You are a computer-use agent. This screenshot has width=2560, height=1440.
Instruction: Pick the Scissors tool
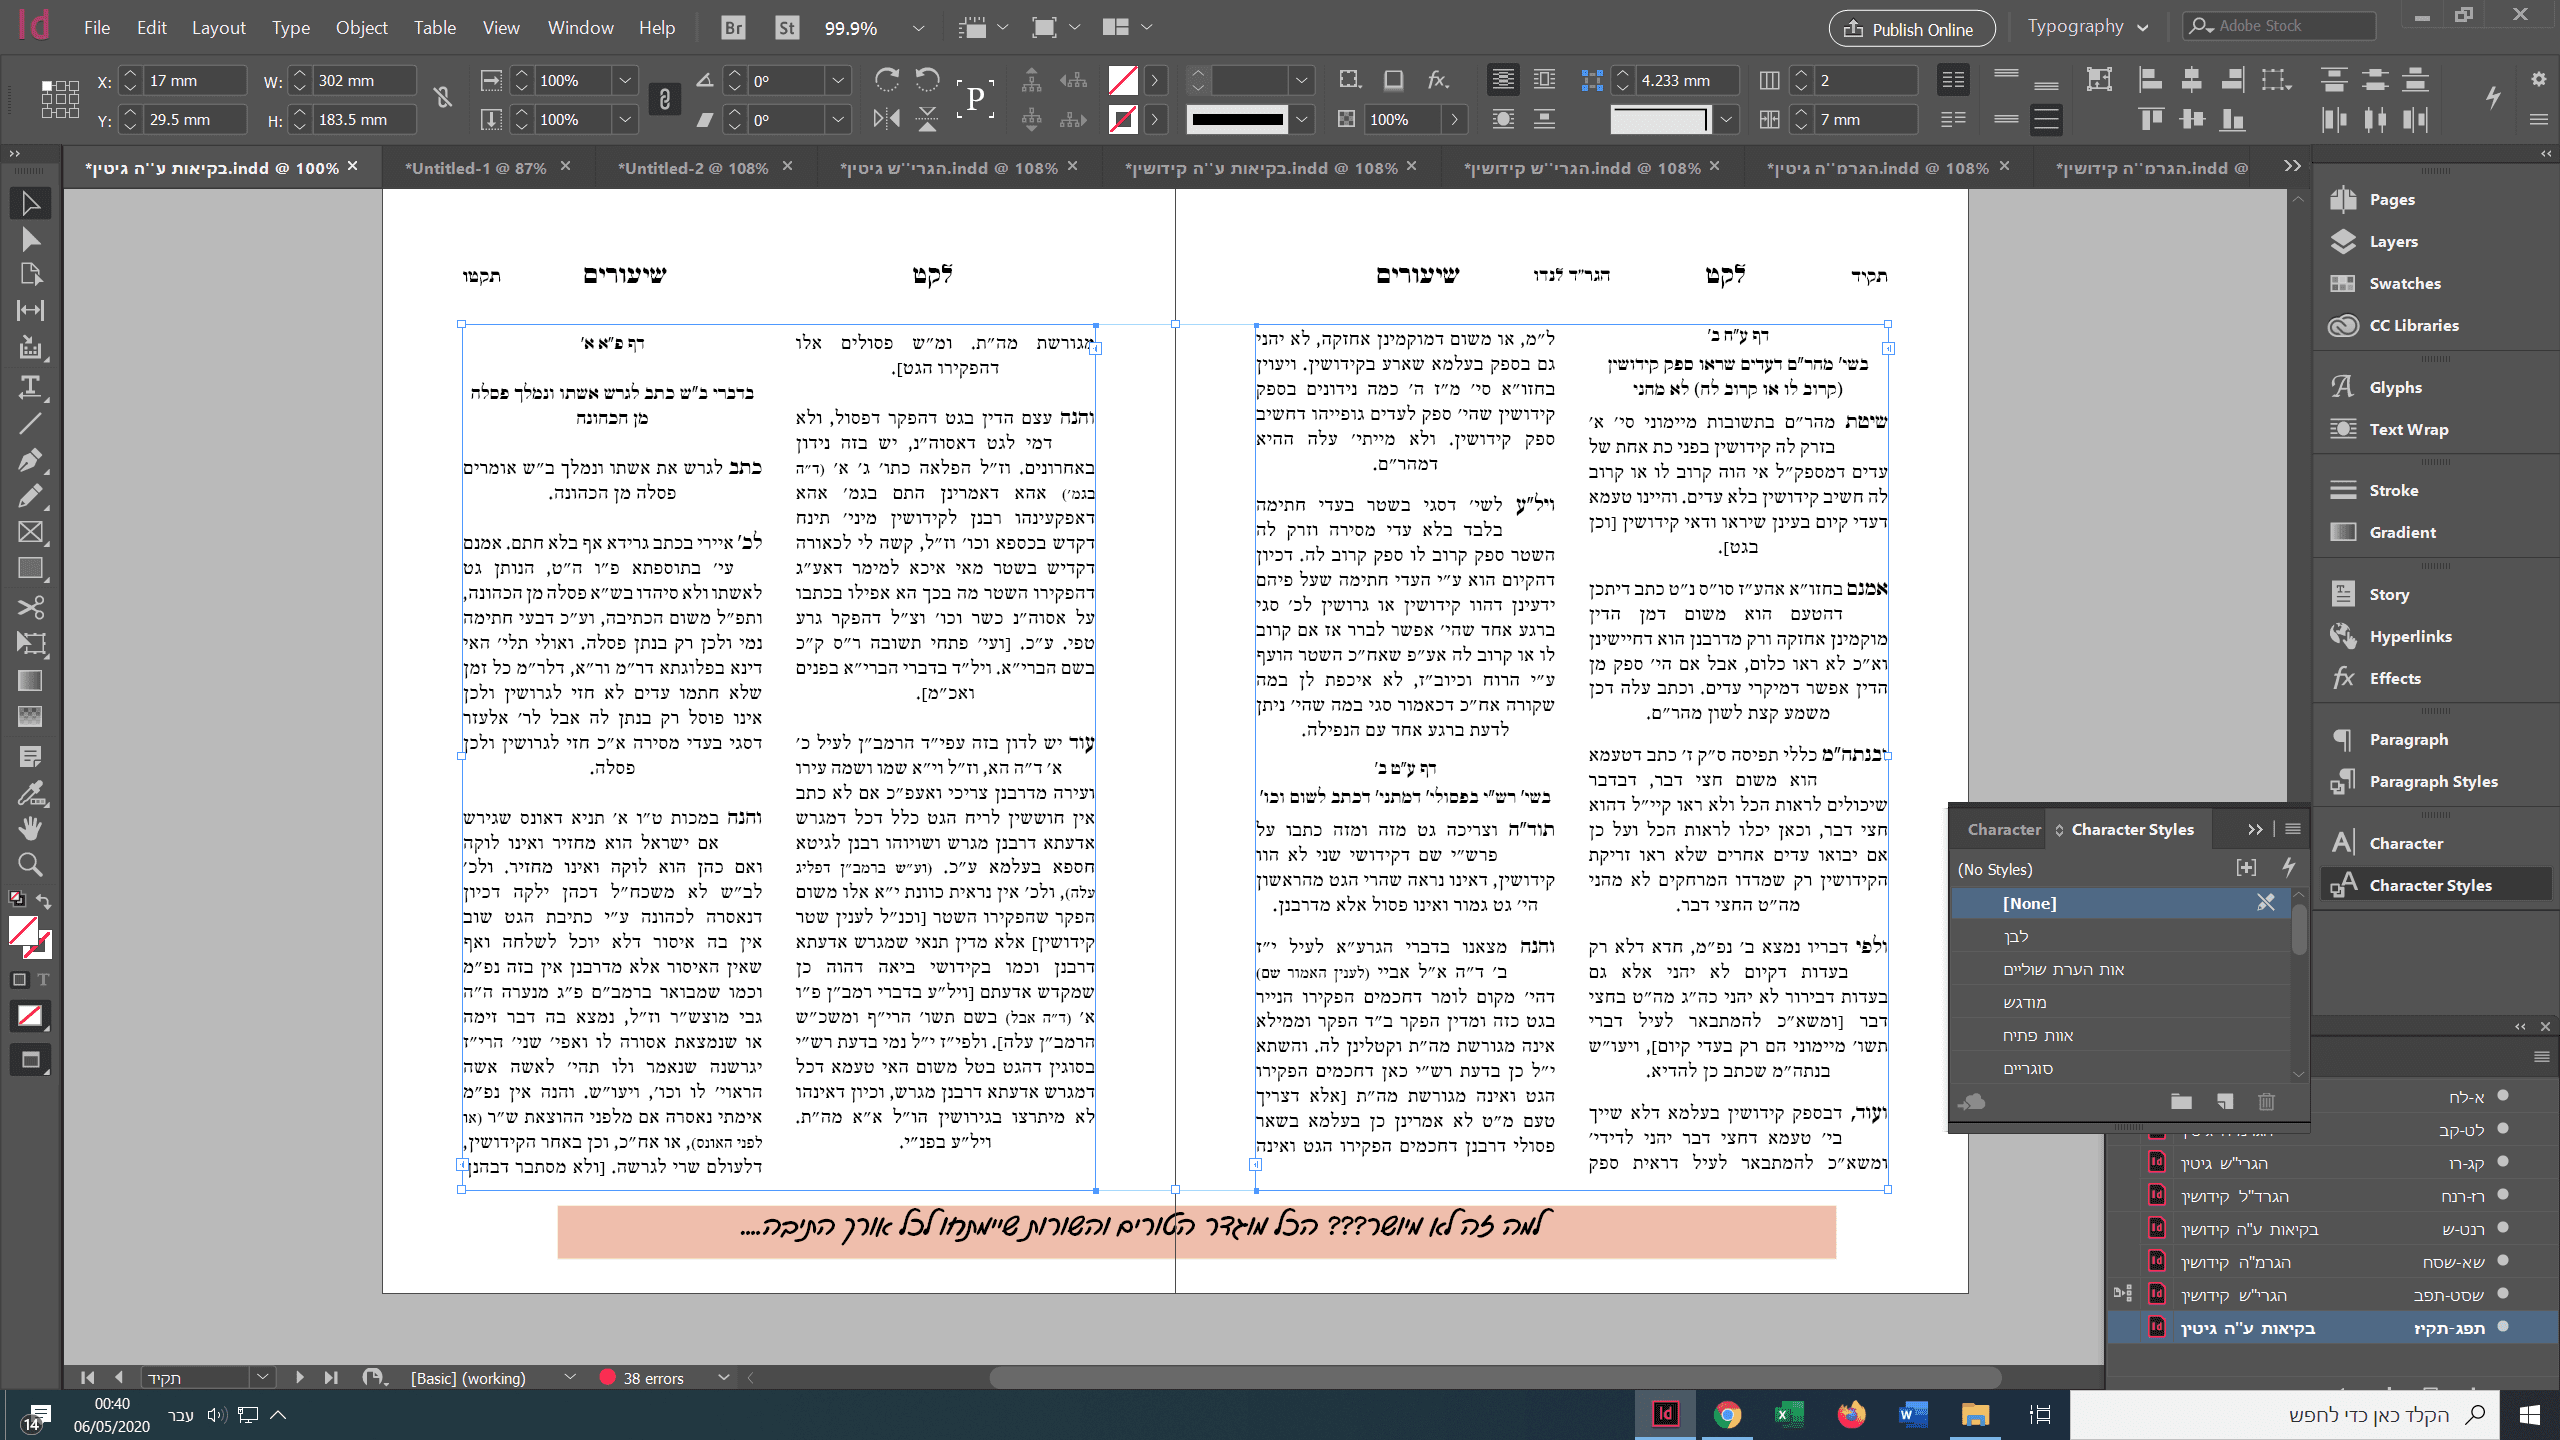[30, 607]
